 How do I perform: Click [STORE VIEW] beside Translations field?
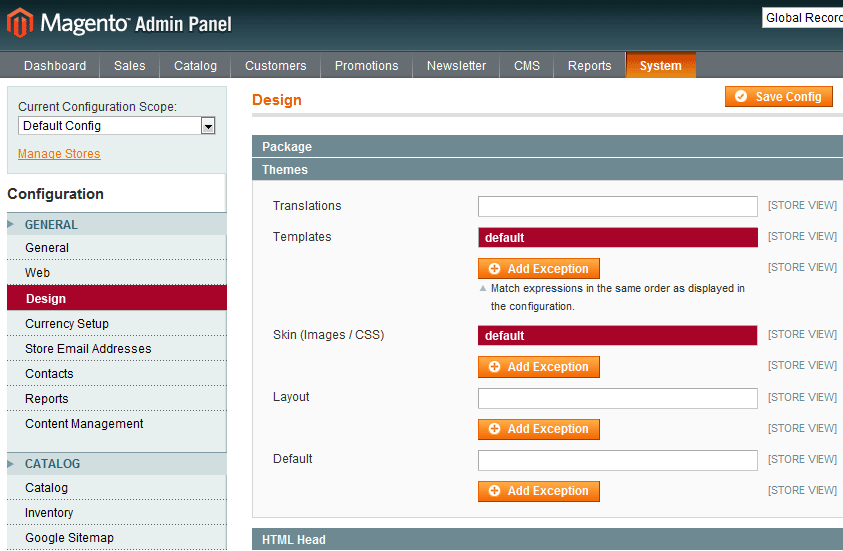(x=802, y=205)
